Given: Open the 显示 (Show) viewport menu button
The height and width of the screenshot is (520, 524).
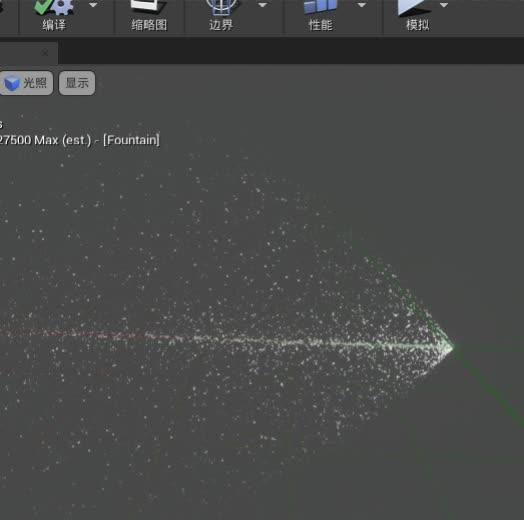Looking at the screenshot, I should [x=77, y=83].
